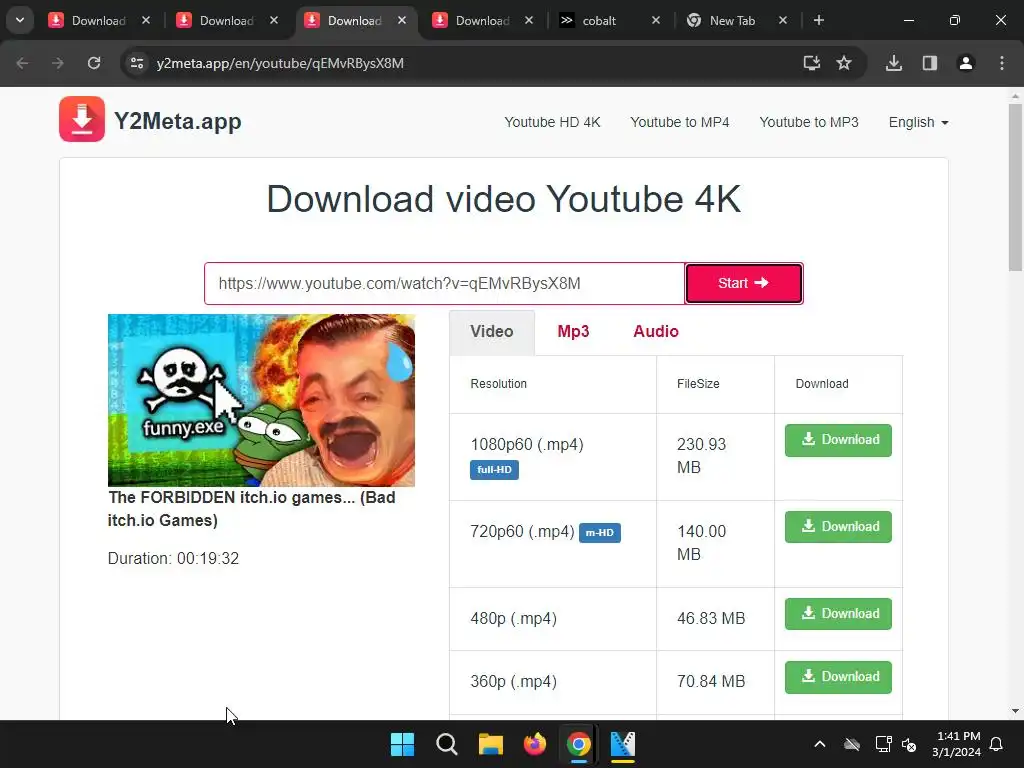1024x768 pixels.
Task: Open the blue film-strip app in taskbar
Action: pos(622,744)
